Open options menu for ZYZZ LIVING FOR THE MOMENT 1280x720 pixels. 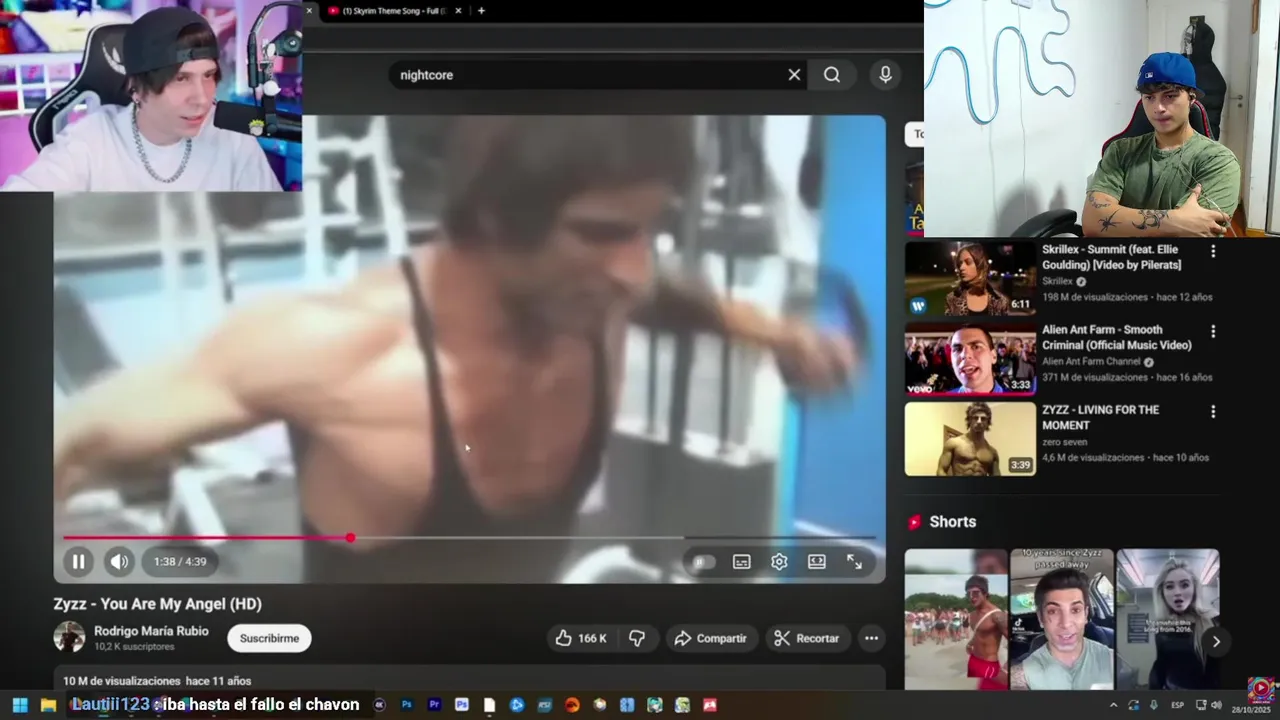(x=1213, y=411)
